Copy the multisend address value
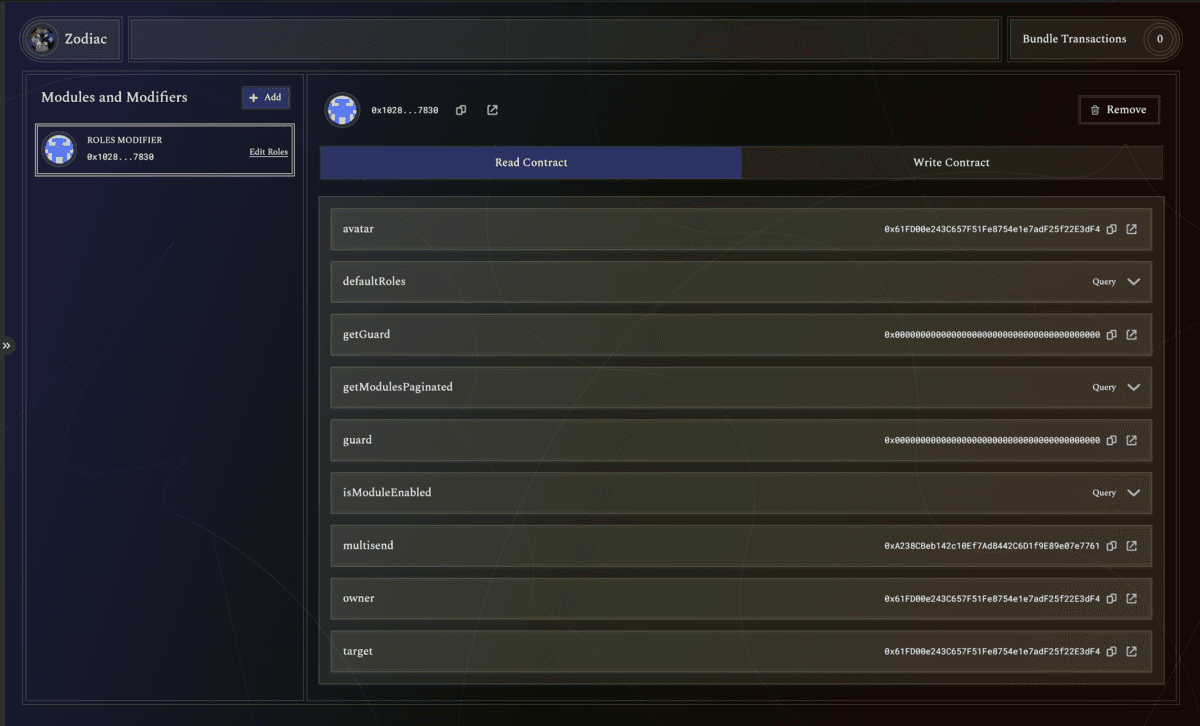The image size is (1200, 726). (x=1111, y=546)
